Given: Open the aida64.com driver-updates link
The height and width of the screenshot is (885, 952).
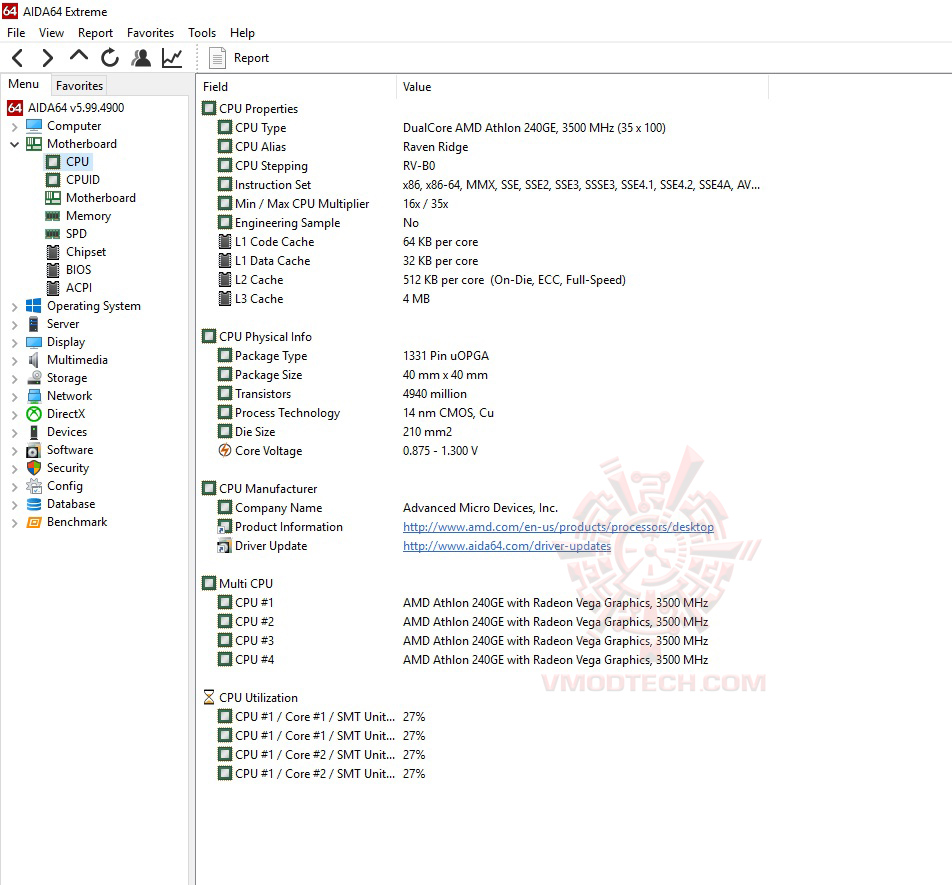Looking at the screenshot, I should coord(506,546).
